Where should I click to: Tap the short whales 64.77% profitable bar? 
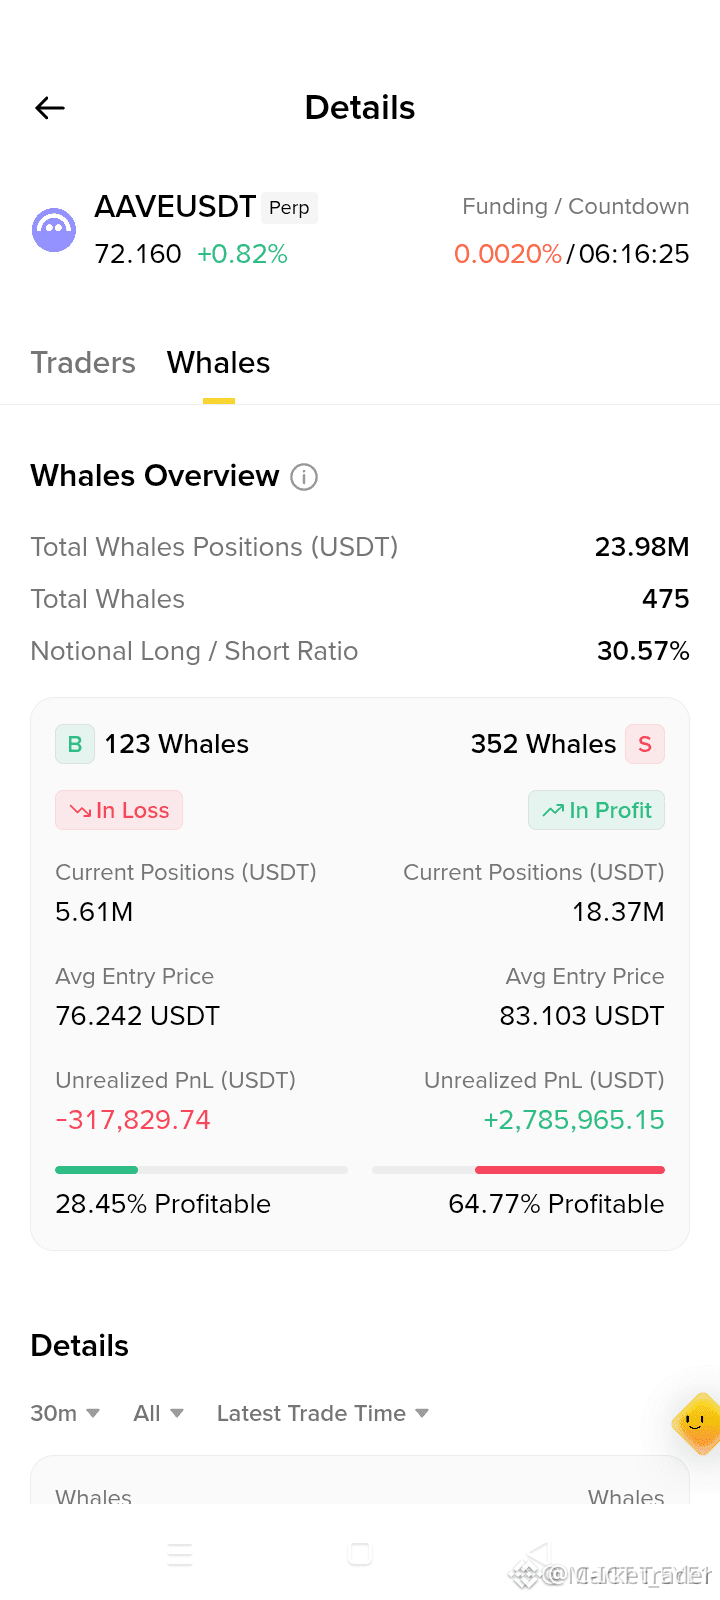tap(518, 1169)
